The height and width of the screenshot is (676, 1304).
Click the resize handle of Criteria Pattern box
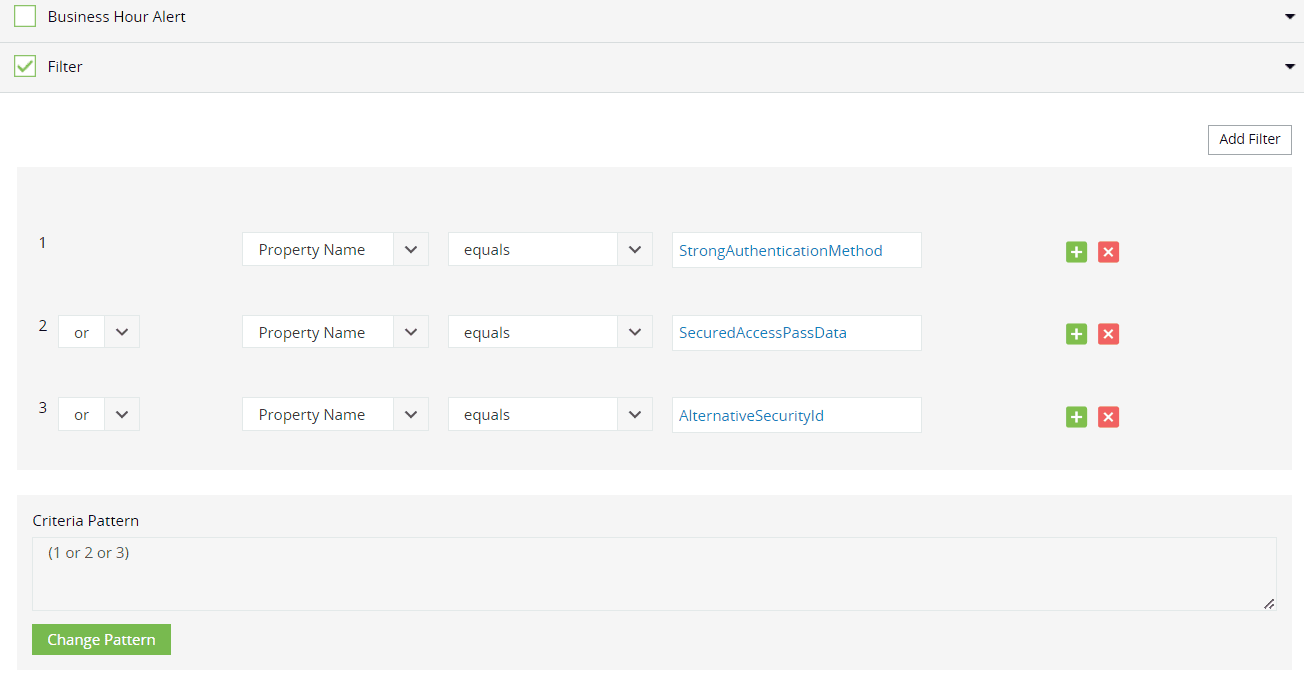click(x=1269, y=603)
